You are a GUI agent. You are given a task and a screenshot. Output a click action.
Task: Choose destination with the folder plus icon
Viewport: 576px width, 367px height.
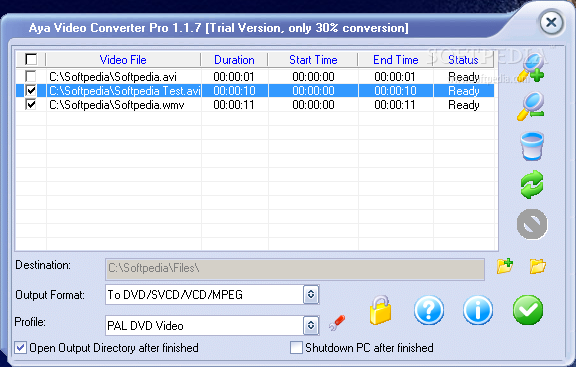click(x=505, y=266)
